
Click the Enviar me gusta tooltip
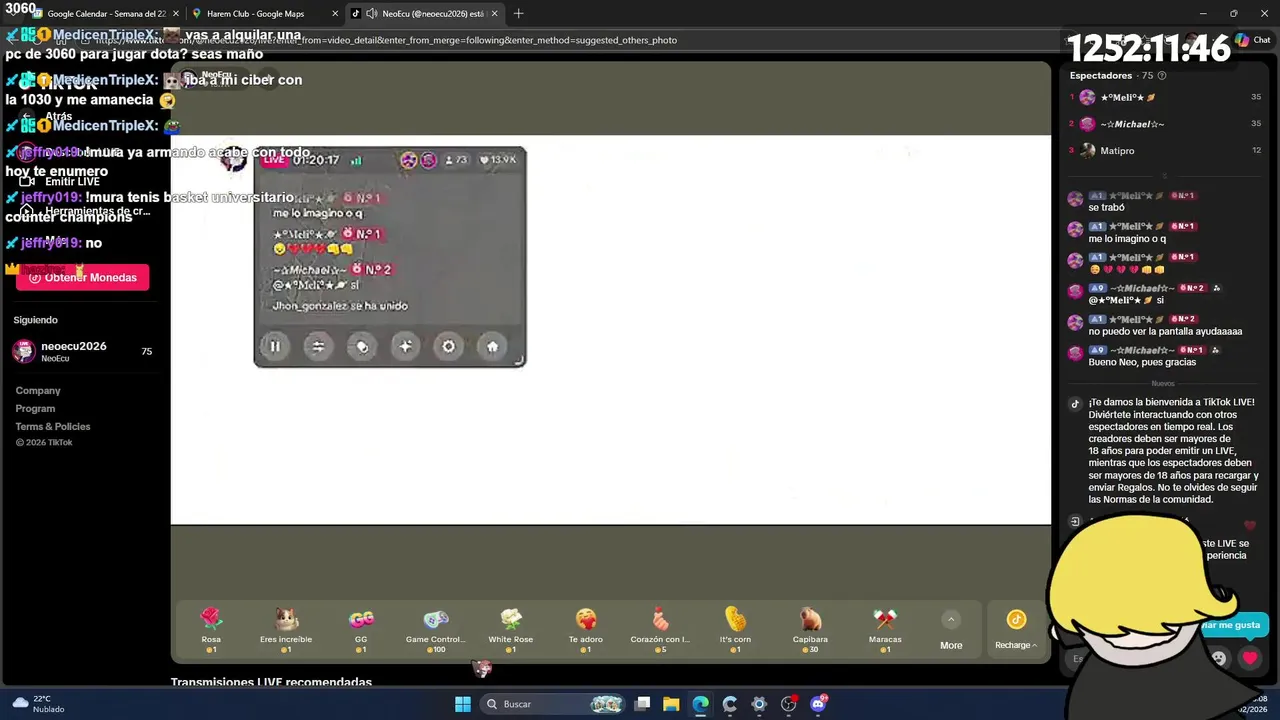click(1232, 625)
